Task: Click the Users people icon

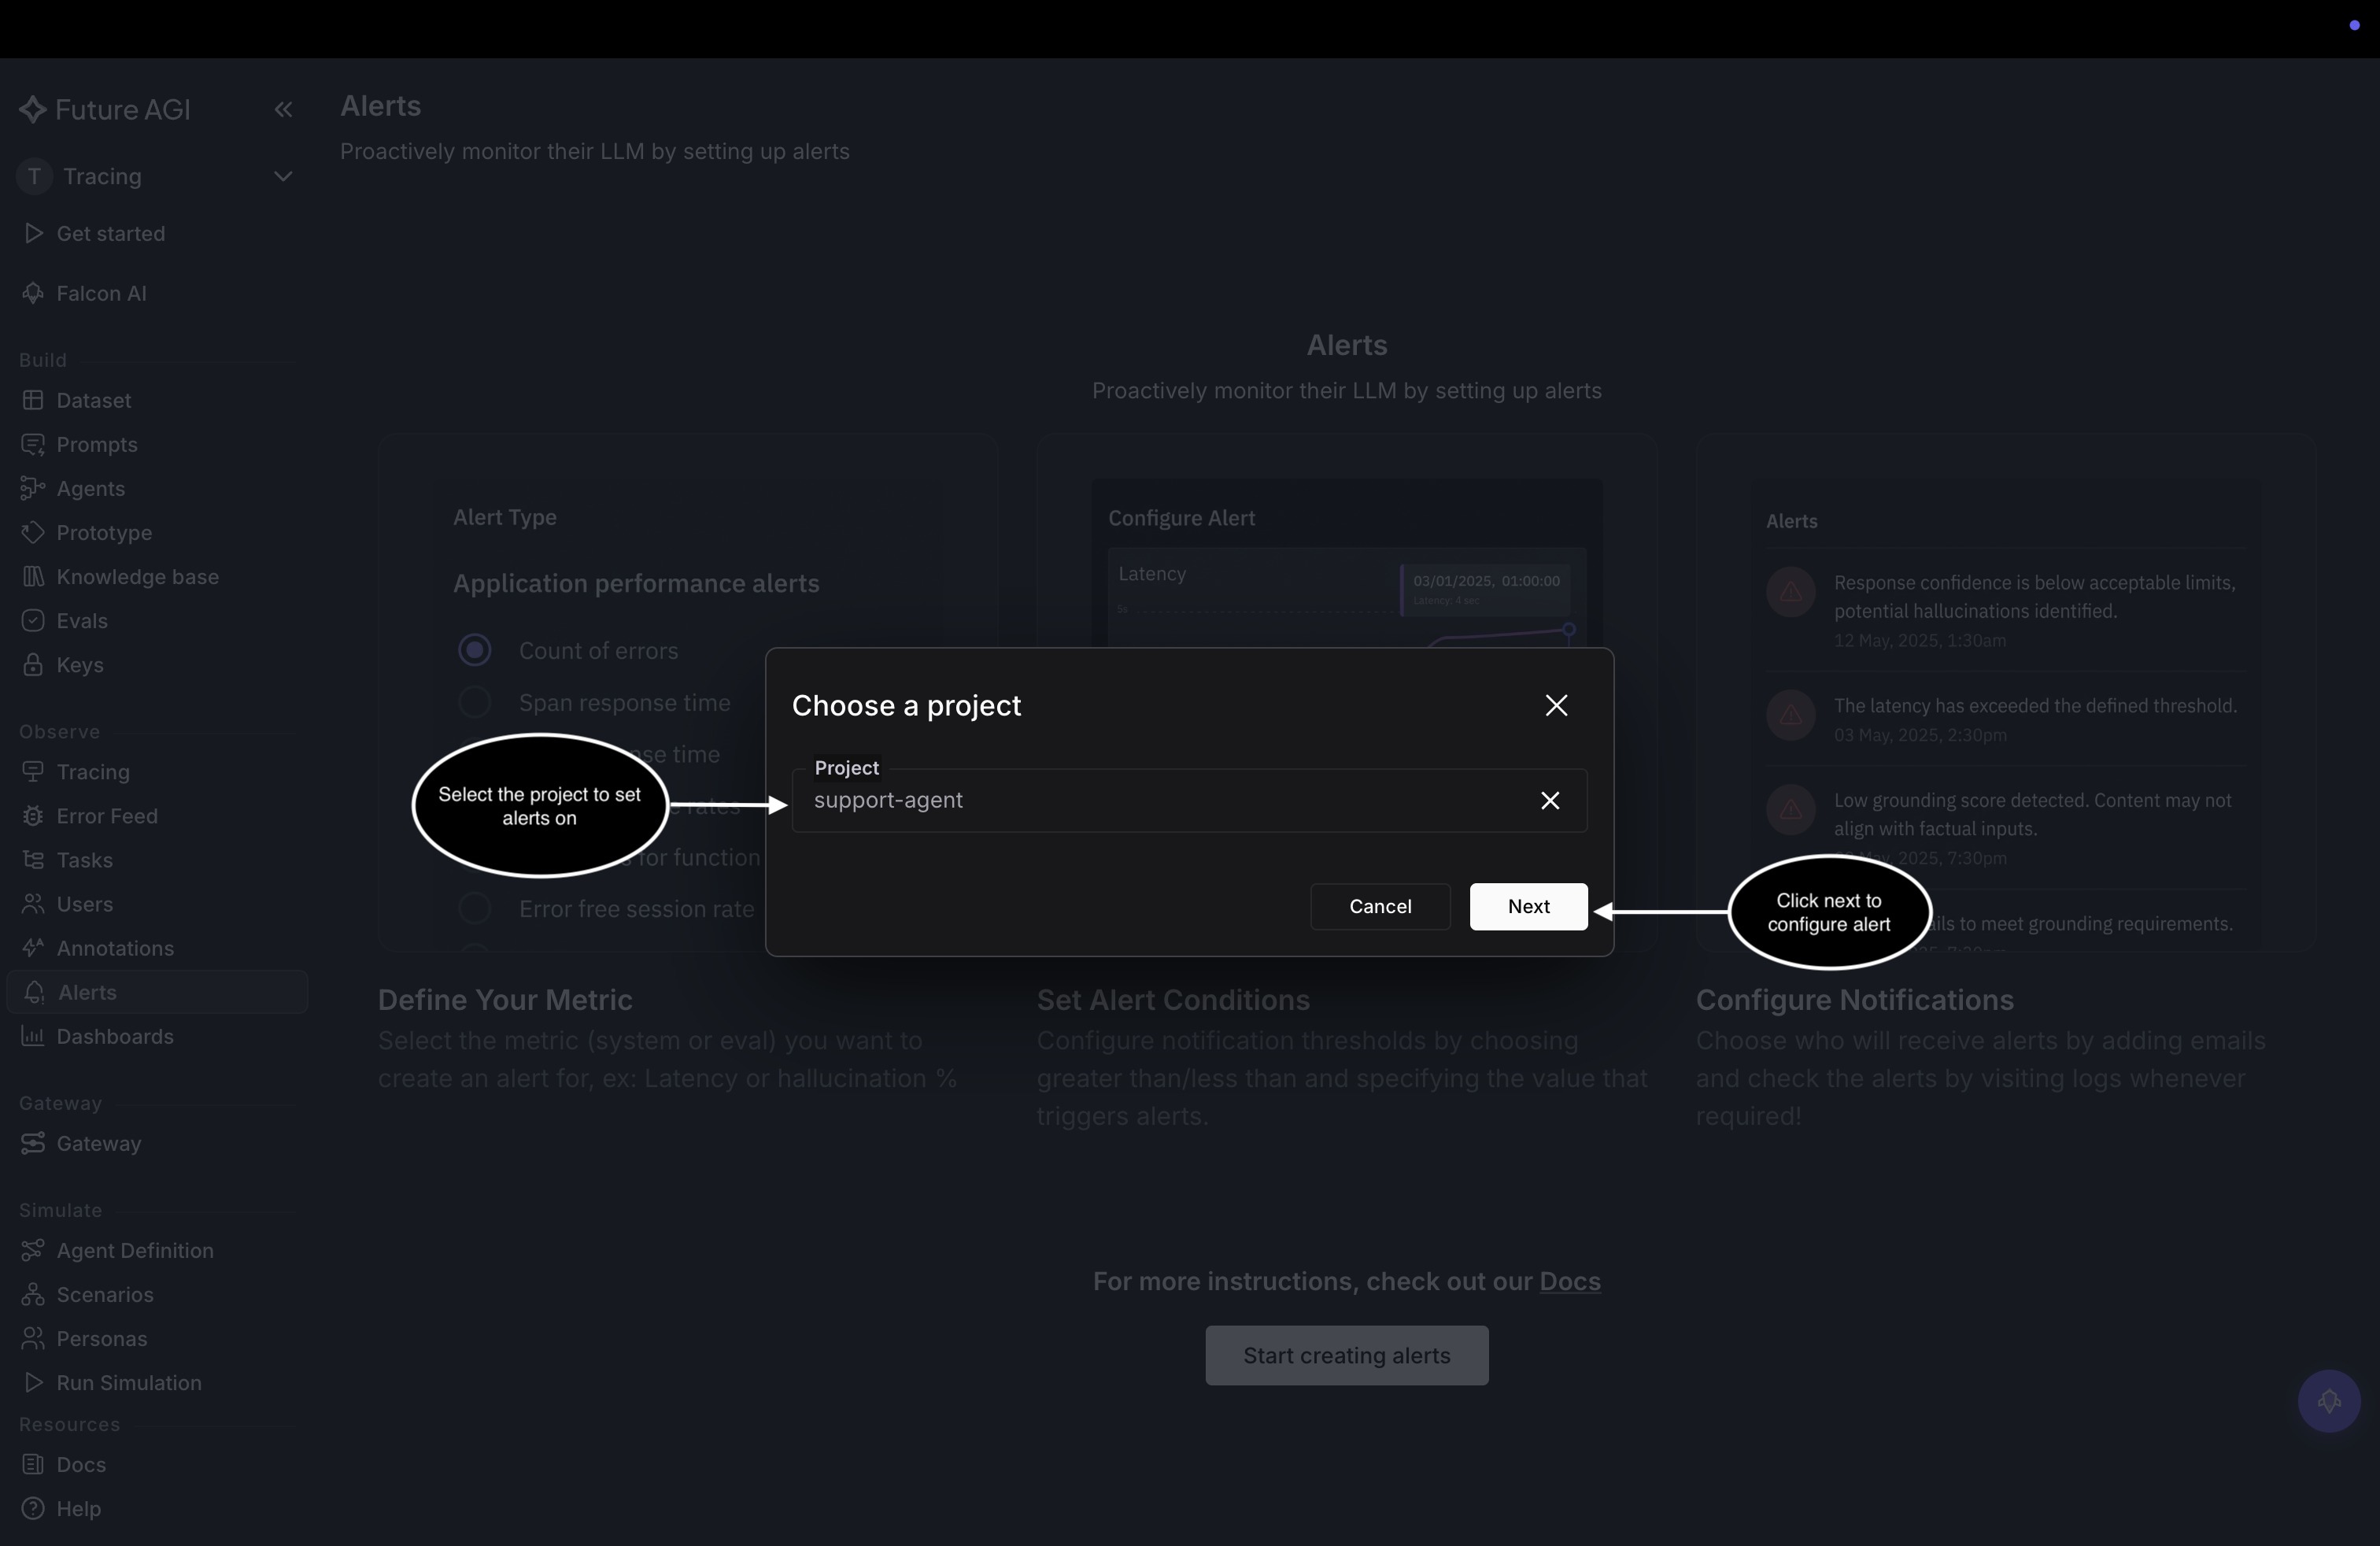Action: pos(33,904)
